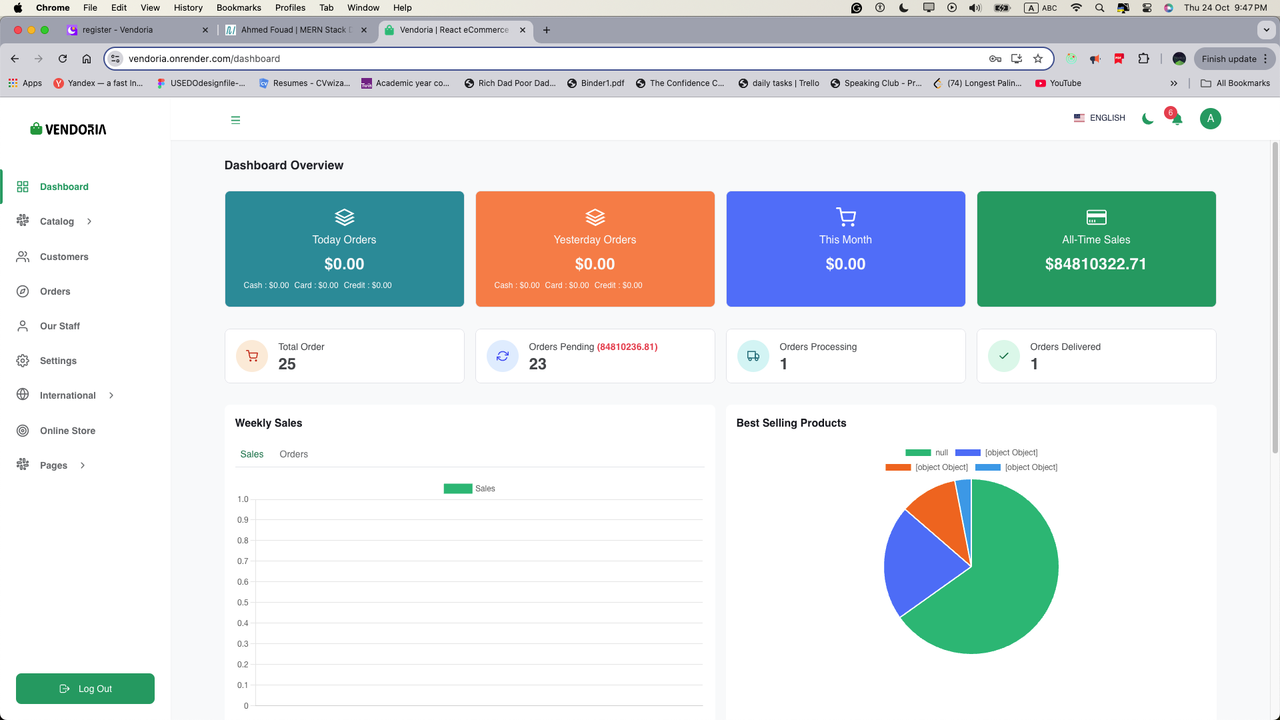The height and width of the screenshot is (720, 1280).
Task: Open Chrome three-dot menu next to Finish update
Action: pyautogui.click(x=1266, y=59)
